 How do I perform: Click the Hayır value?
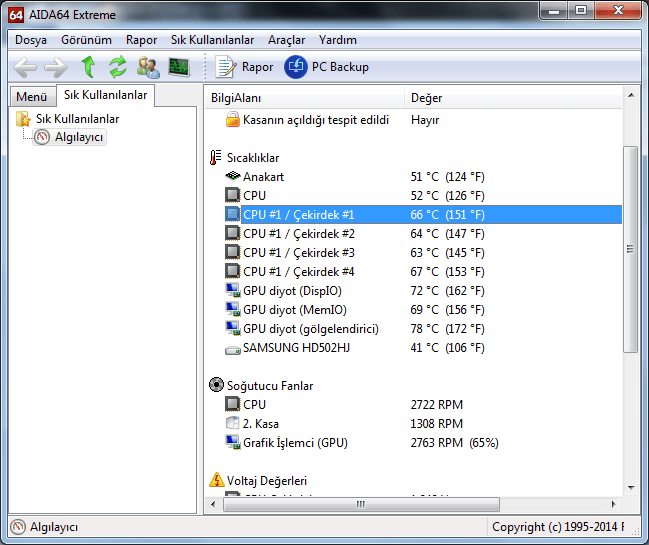[425, 120]
